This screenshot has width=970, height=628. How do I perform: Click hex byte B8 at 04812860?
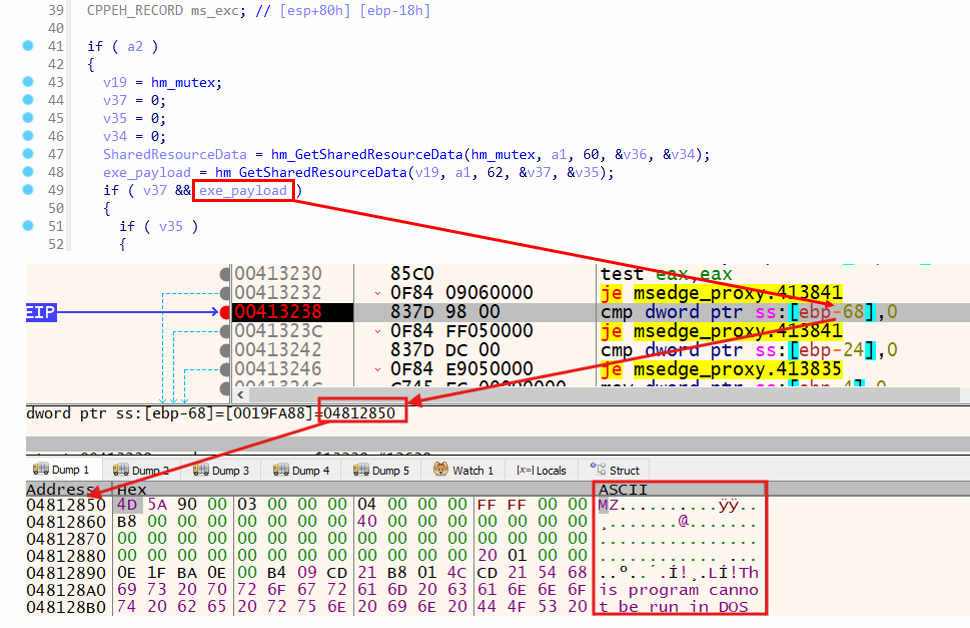[127, 522]
